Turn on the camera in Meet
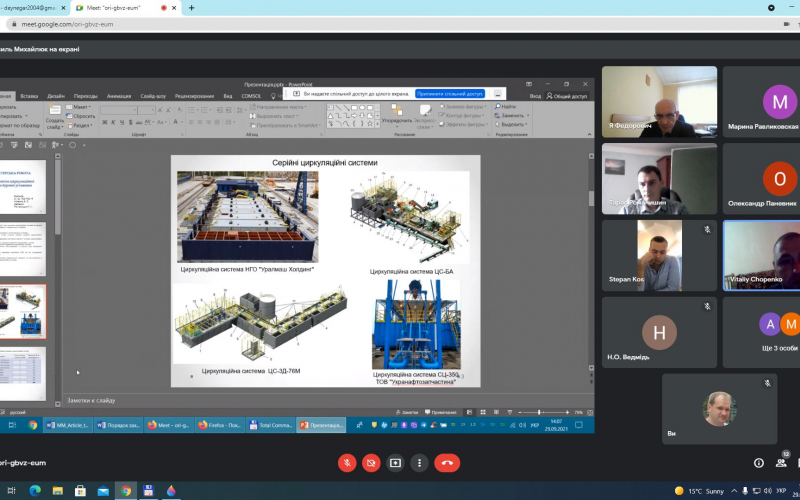The height and width of the screenshot is (500, 800). point(371,463)
